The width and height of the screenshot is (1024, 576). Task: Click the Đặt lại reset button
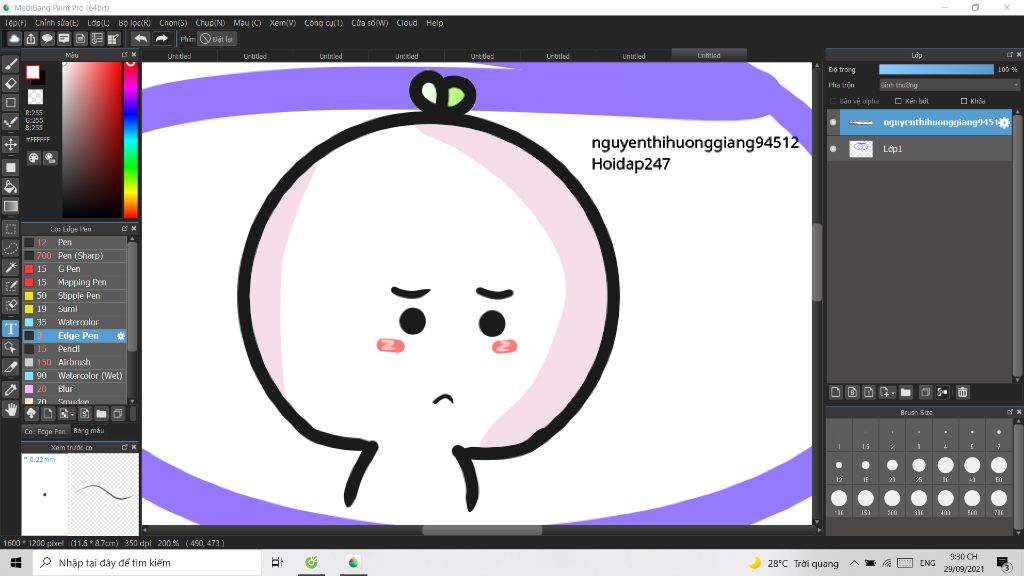point(217,39)
